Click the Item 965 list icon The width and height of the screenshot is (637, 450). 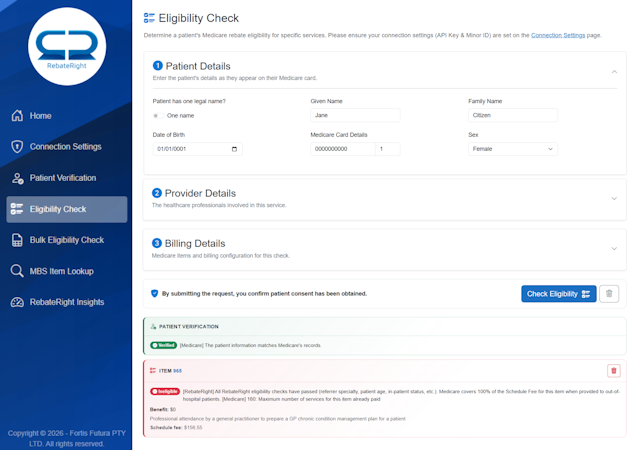tap(153, 370)
